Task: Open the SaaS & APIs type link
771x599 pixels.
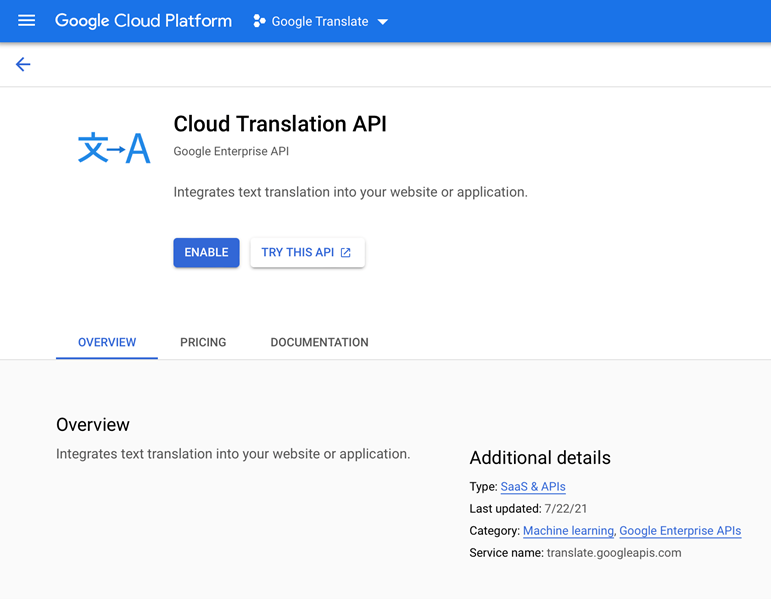Action: [533, 487]
